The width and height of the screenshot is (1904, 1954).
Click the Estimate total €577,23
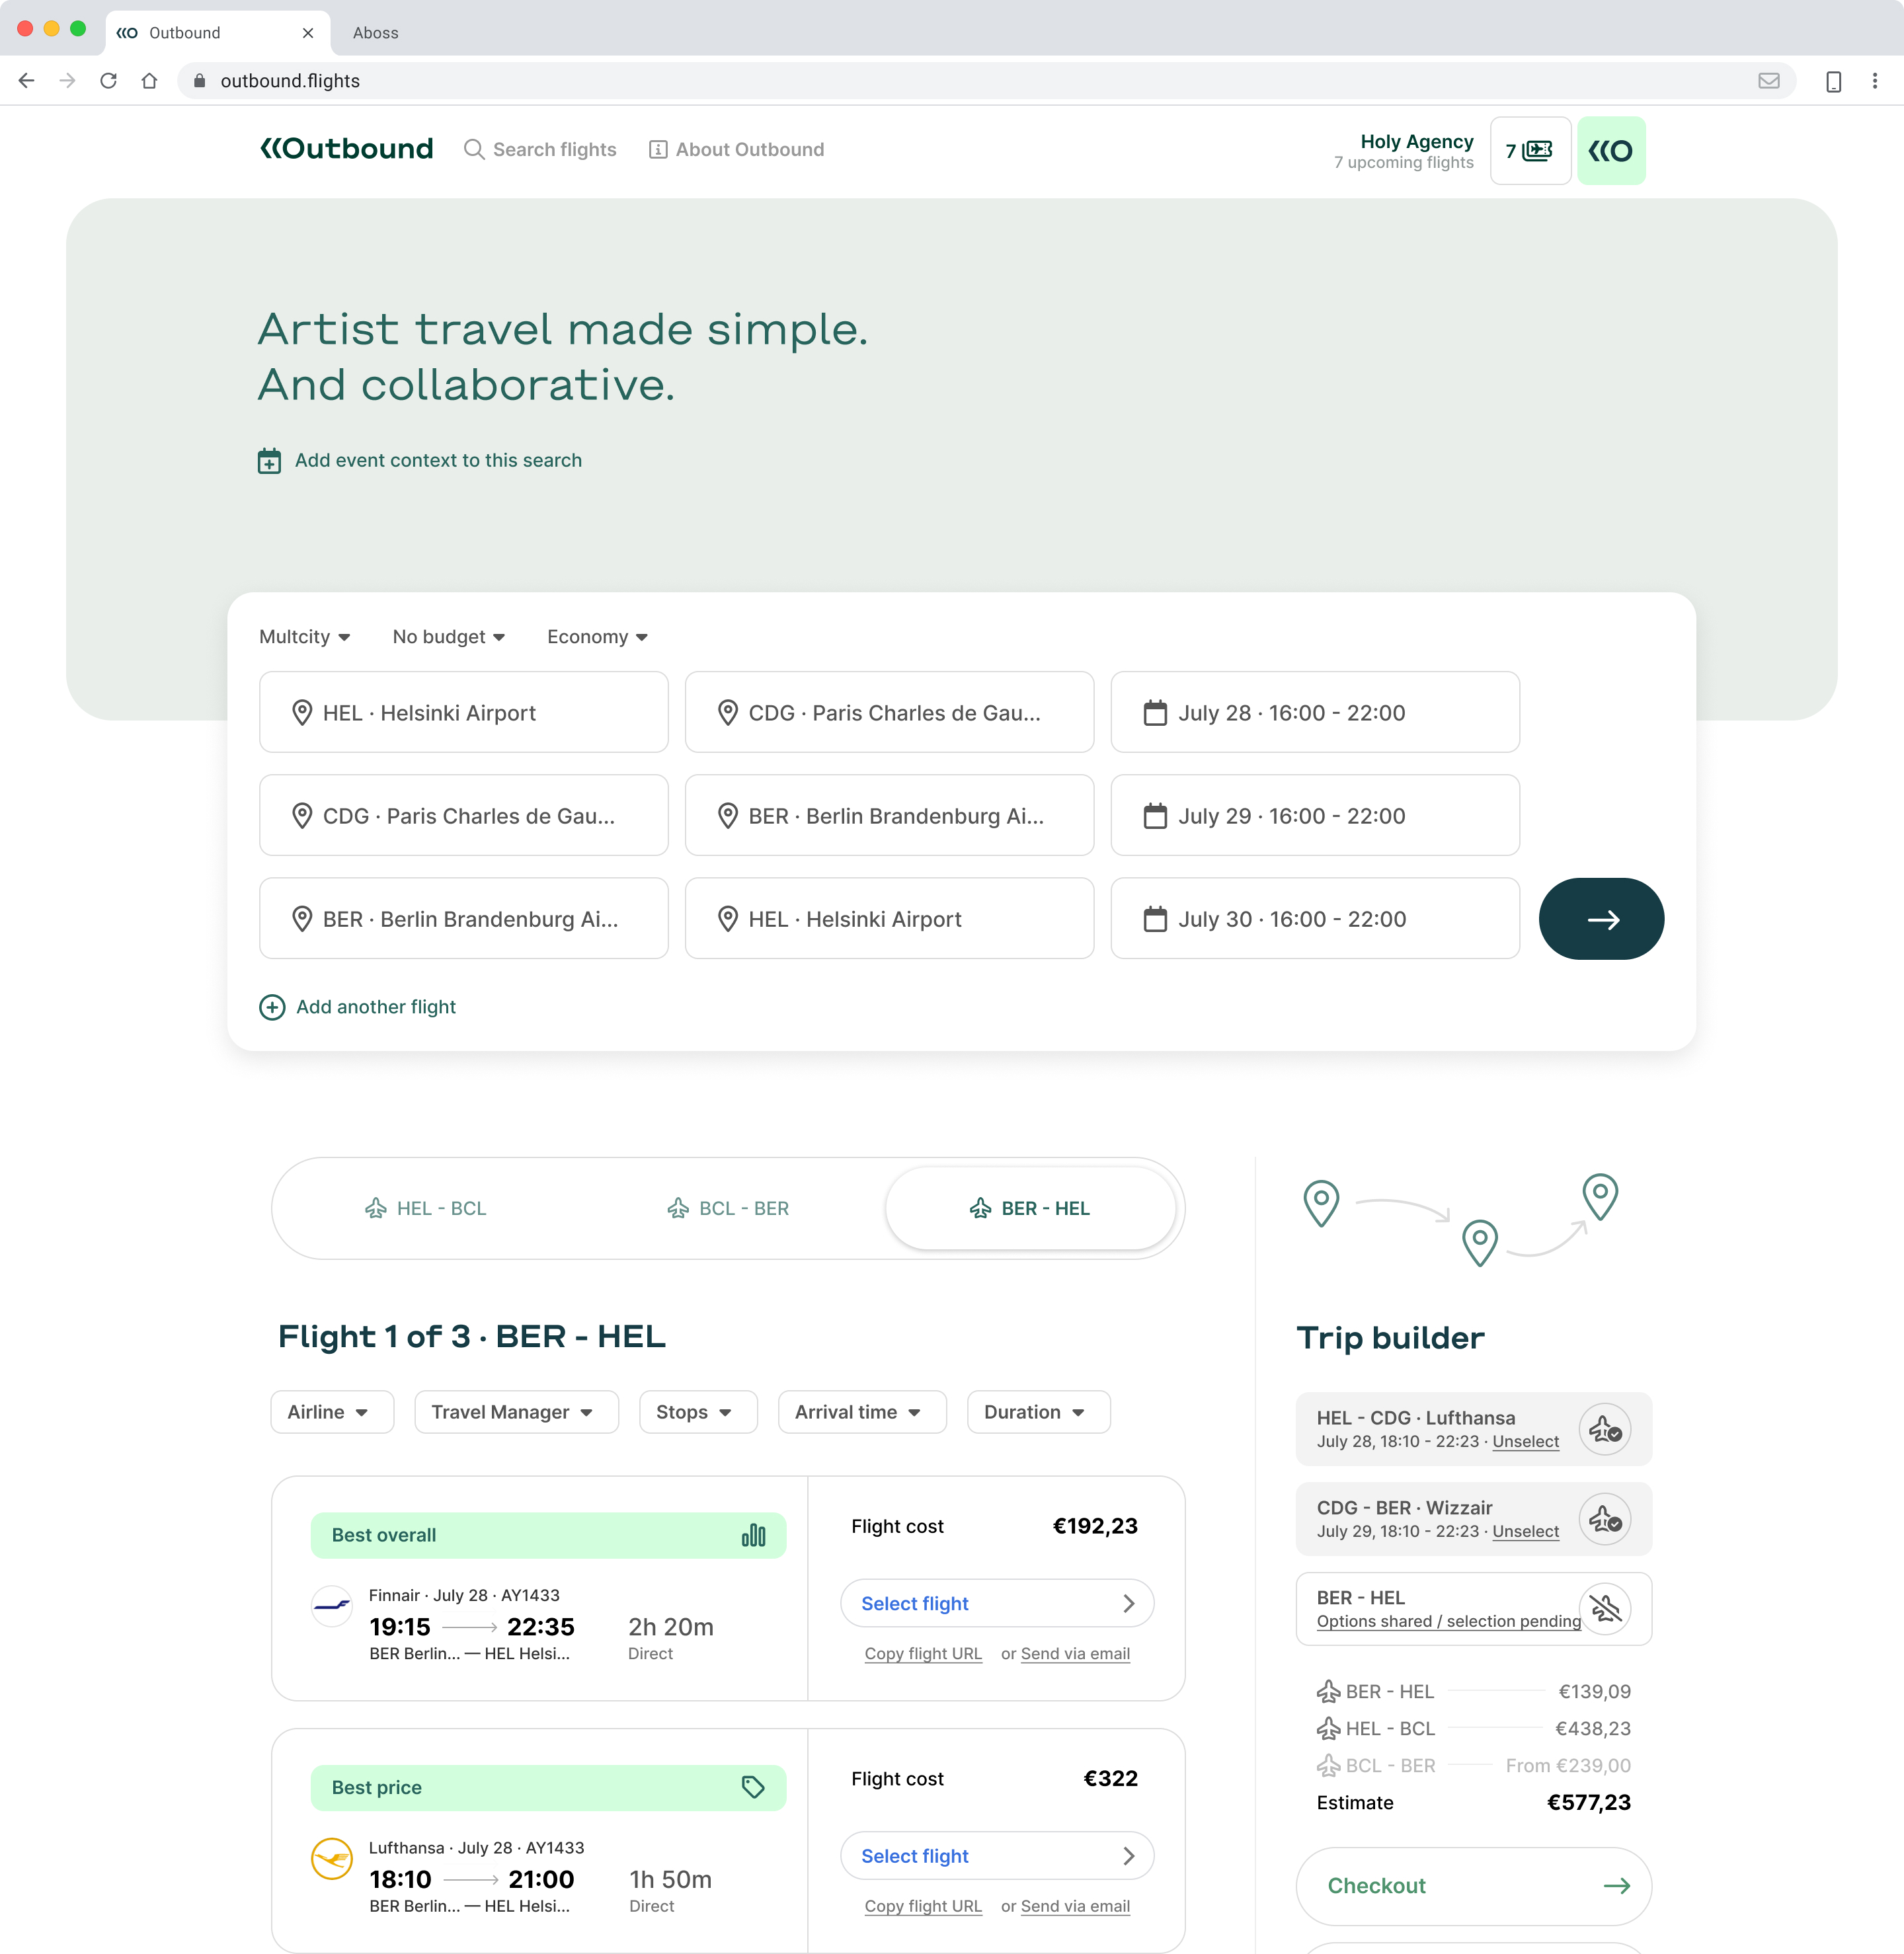tap(1588, 1802)
